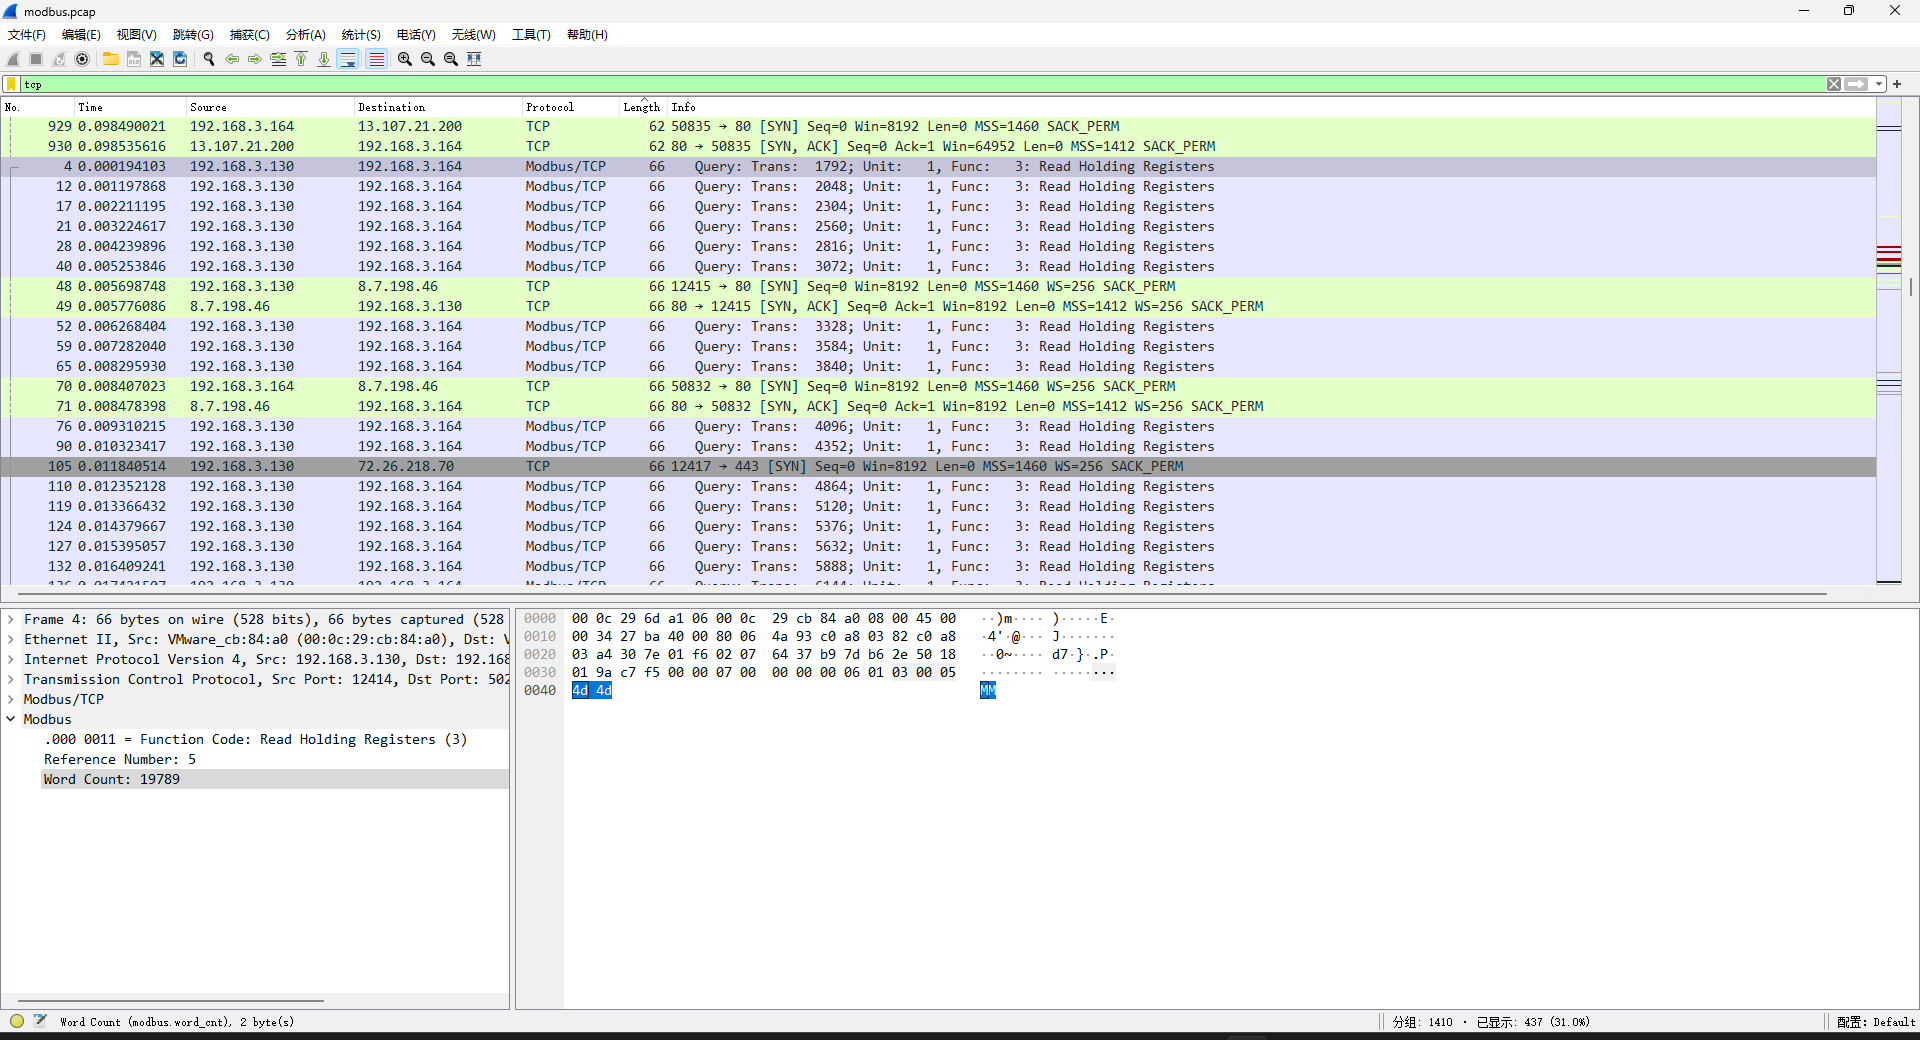Click the capture file comment icon in status bar
The height and width of the screenshot is (1040, 1920).
[x=40, y=1021]
